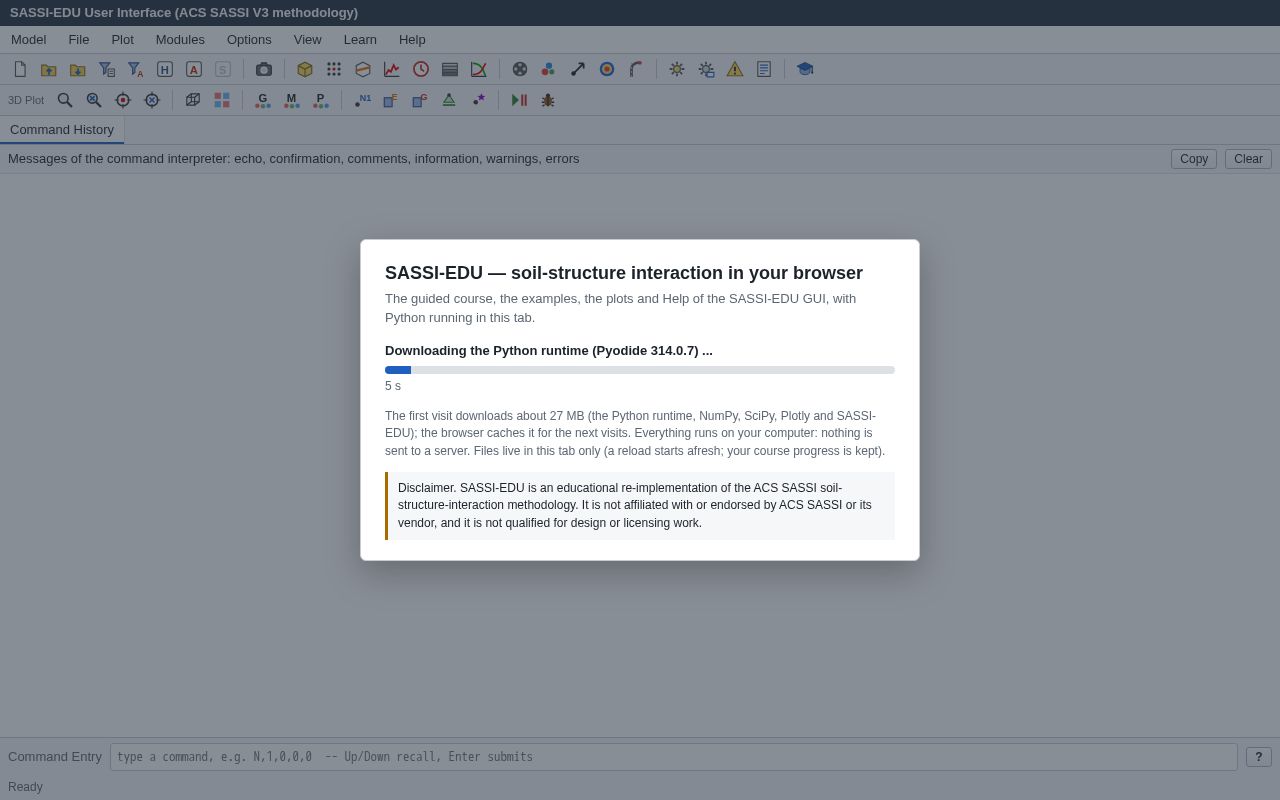Click the Pyodide download progress bar

click(x=640, y=370)
